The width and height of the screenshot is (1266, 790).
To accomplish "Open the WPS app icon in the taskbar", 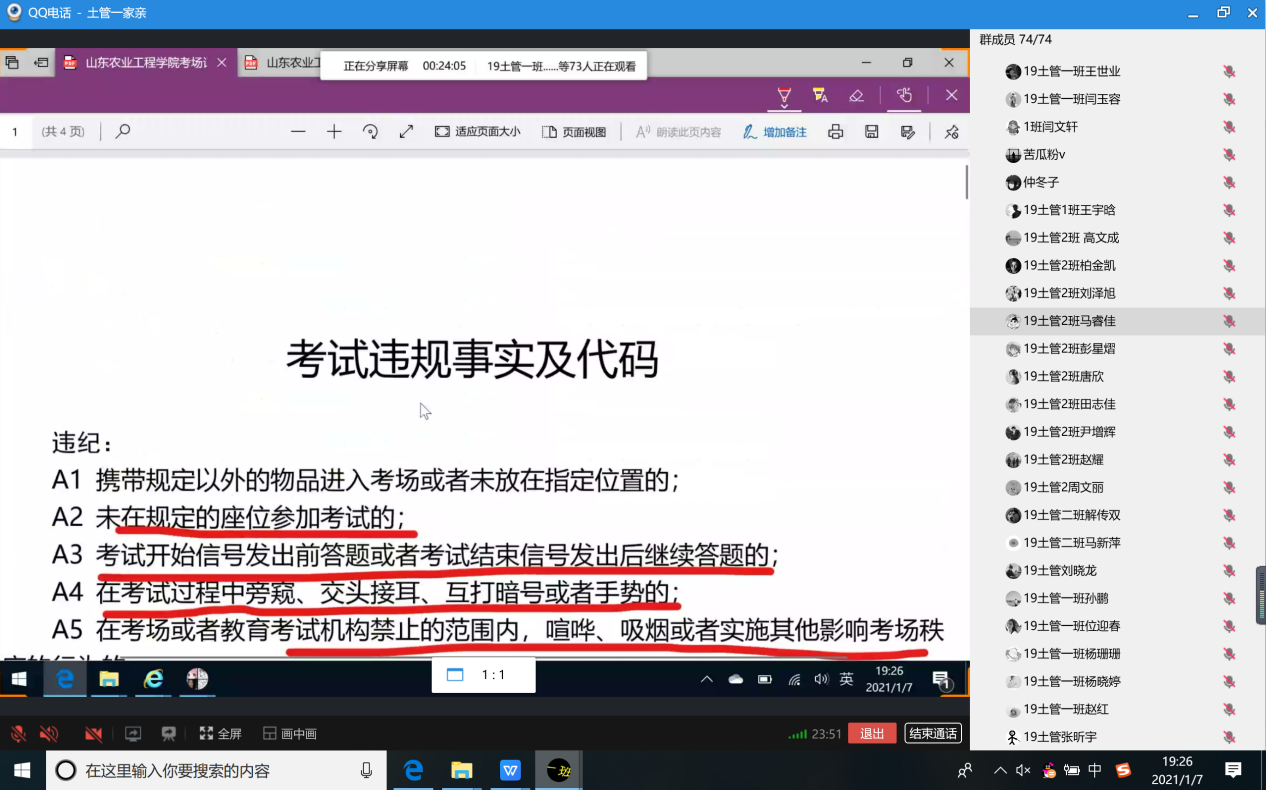I will (x=511, y=770).
